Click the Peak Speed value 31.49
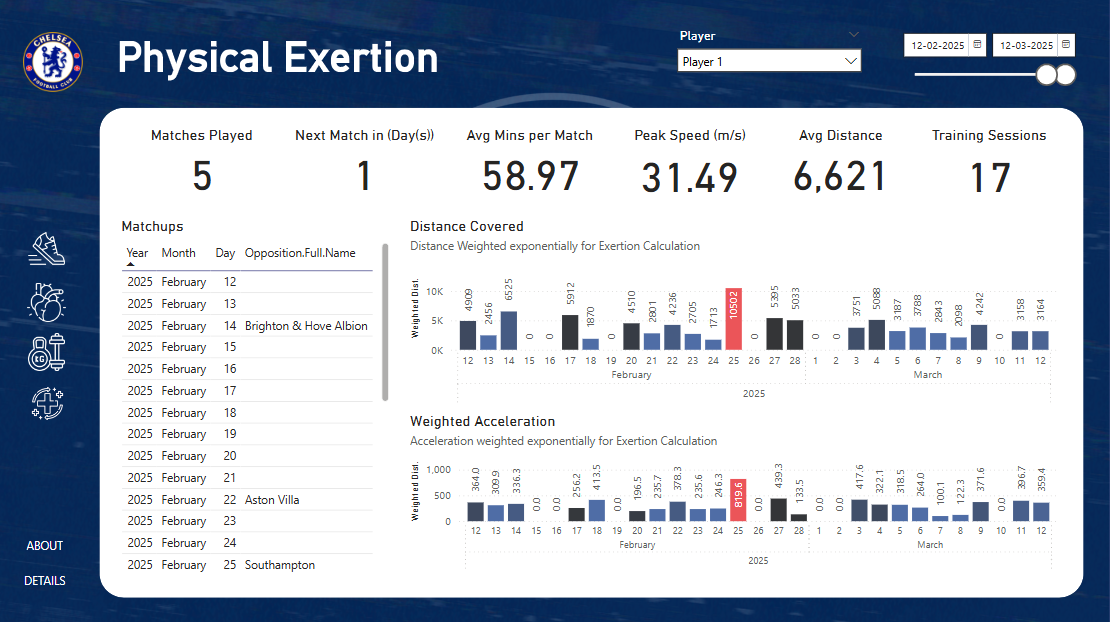 [690, 177]
